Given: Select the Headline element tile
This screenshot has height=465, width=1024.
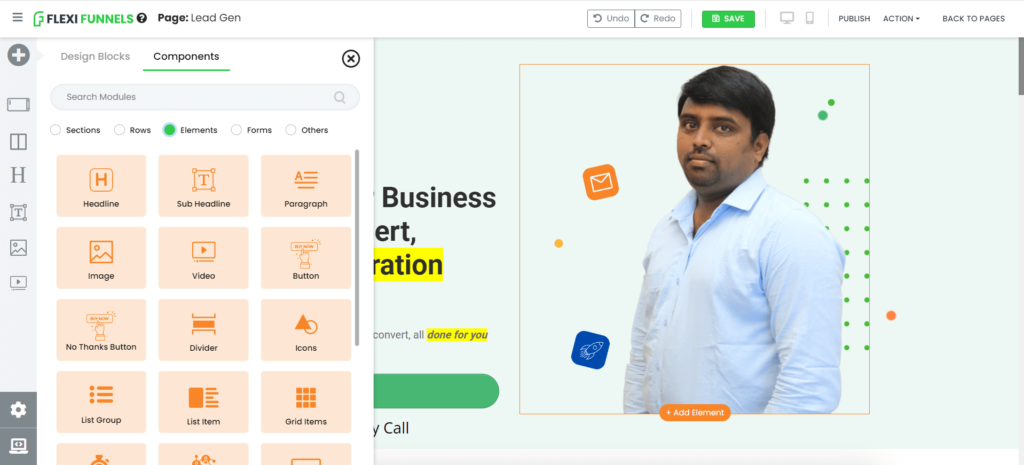Looking at the screenshot, I should 101,185.
